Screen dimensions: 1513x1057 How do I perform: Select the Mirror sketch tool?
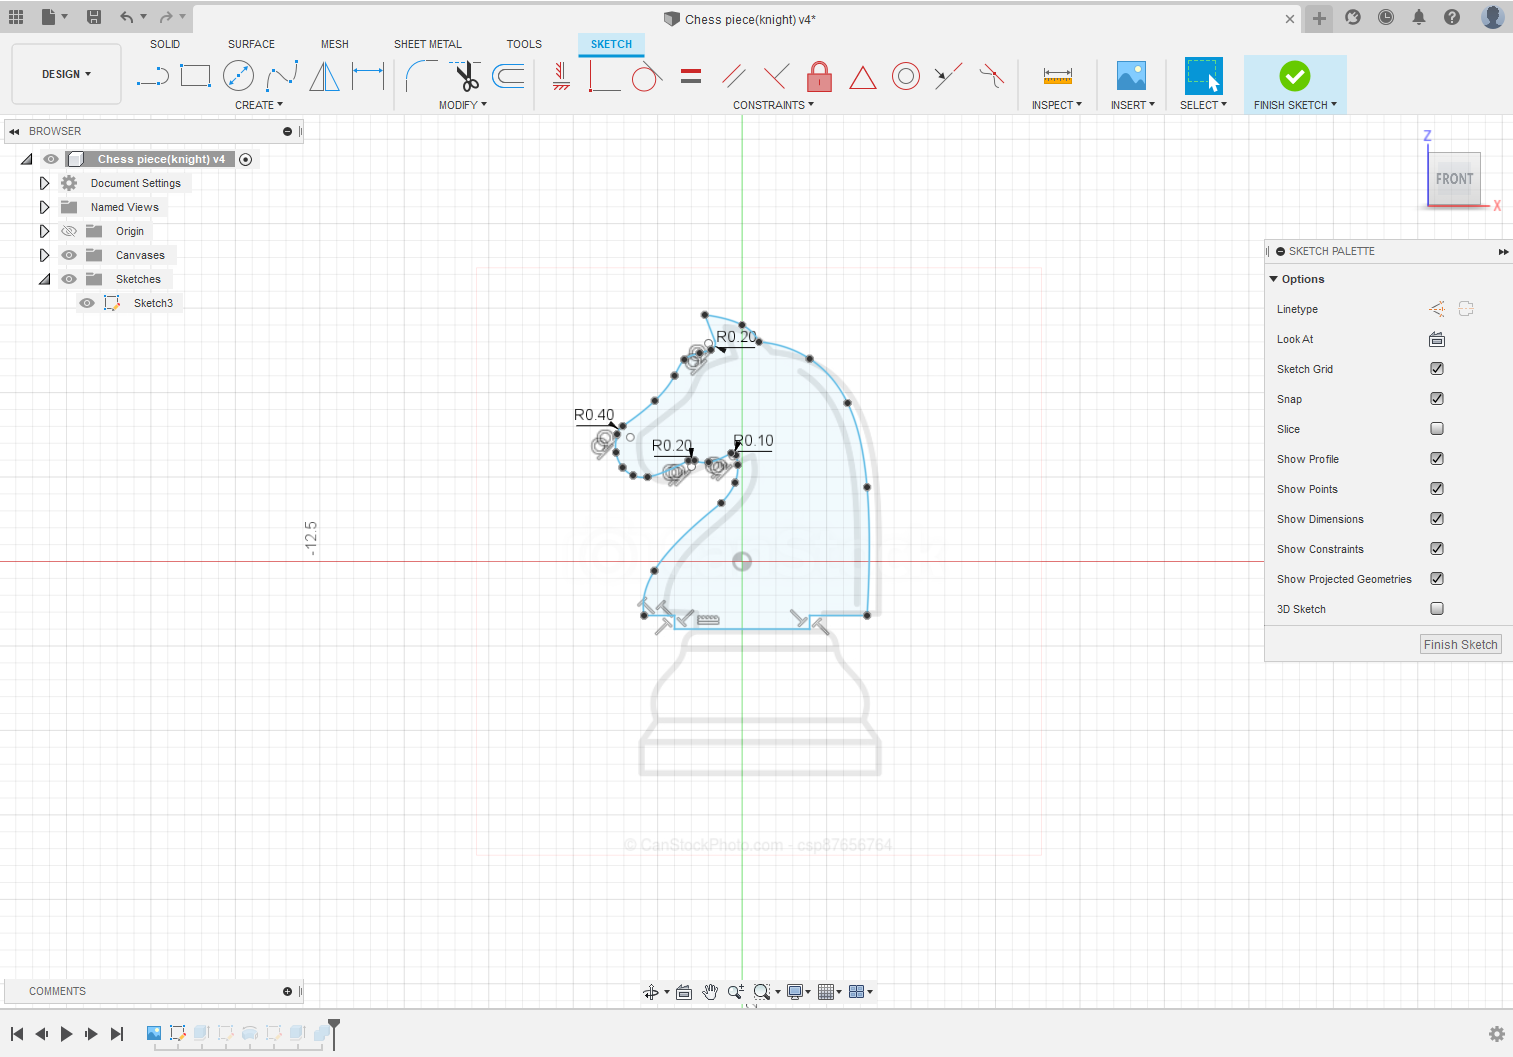tap(324, 76)
